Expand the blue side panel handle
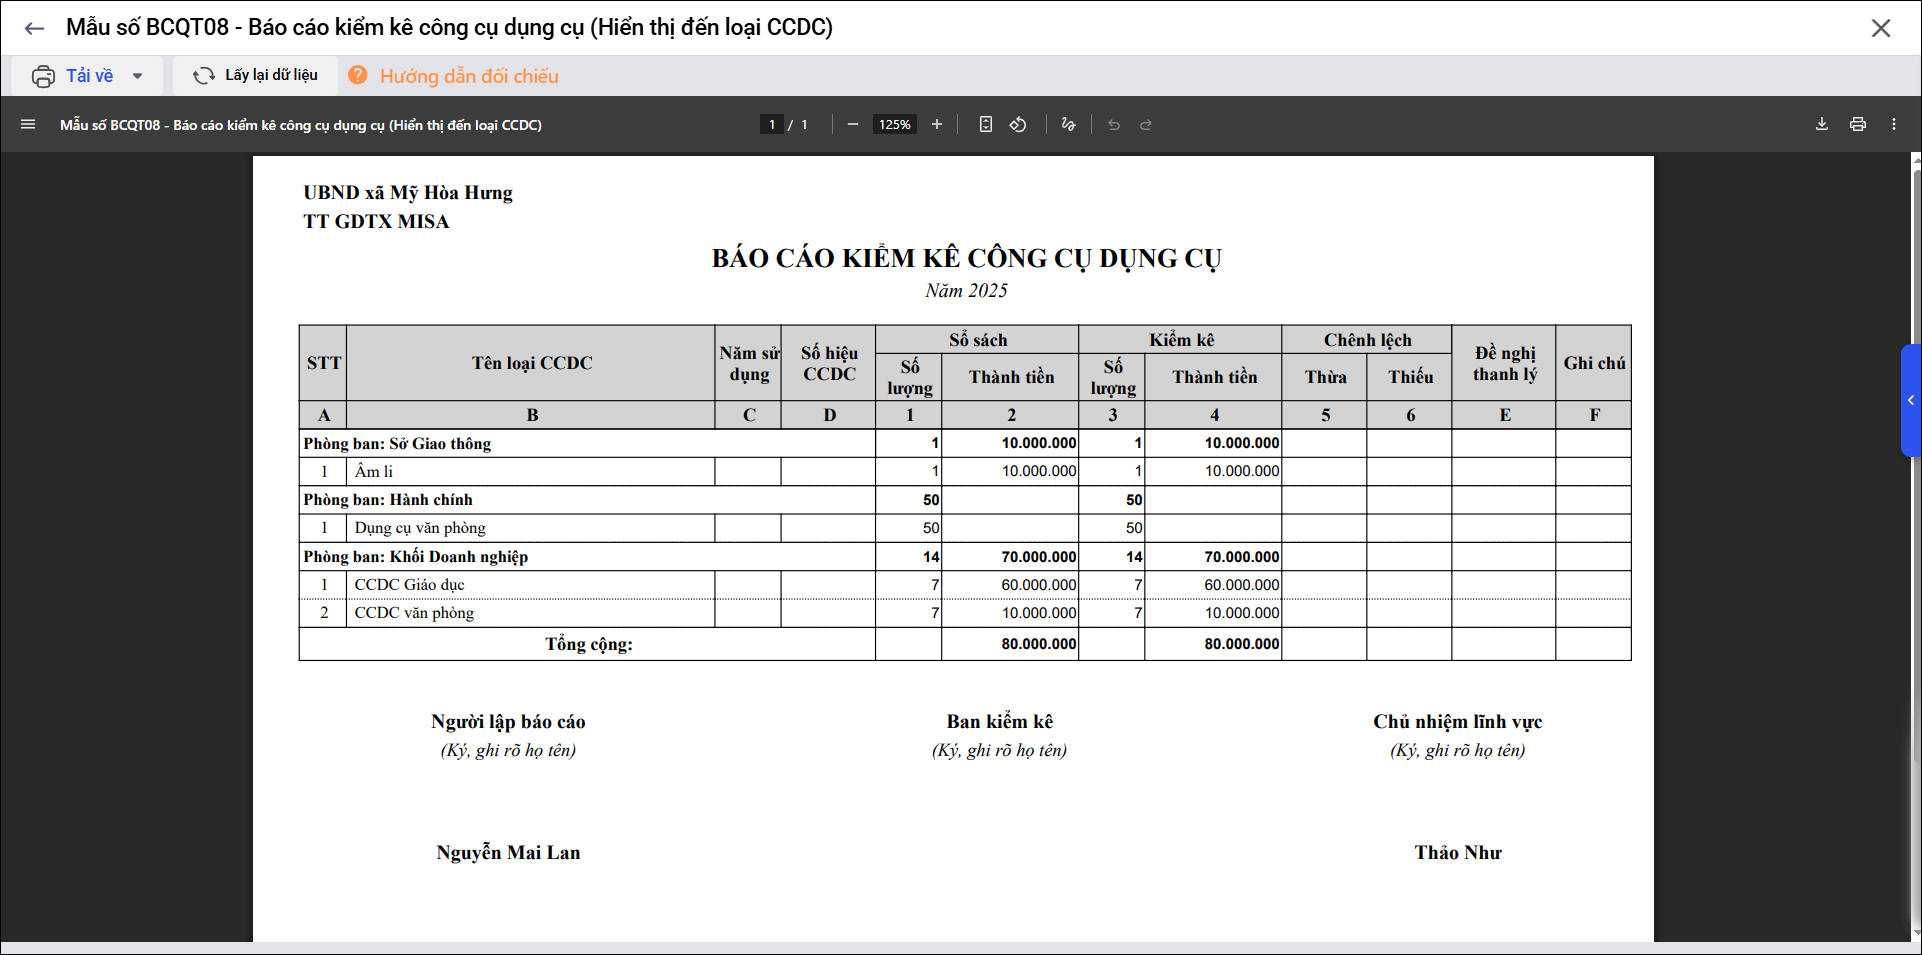This screenshot has height=955, width=1922. [1910, 400]
